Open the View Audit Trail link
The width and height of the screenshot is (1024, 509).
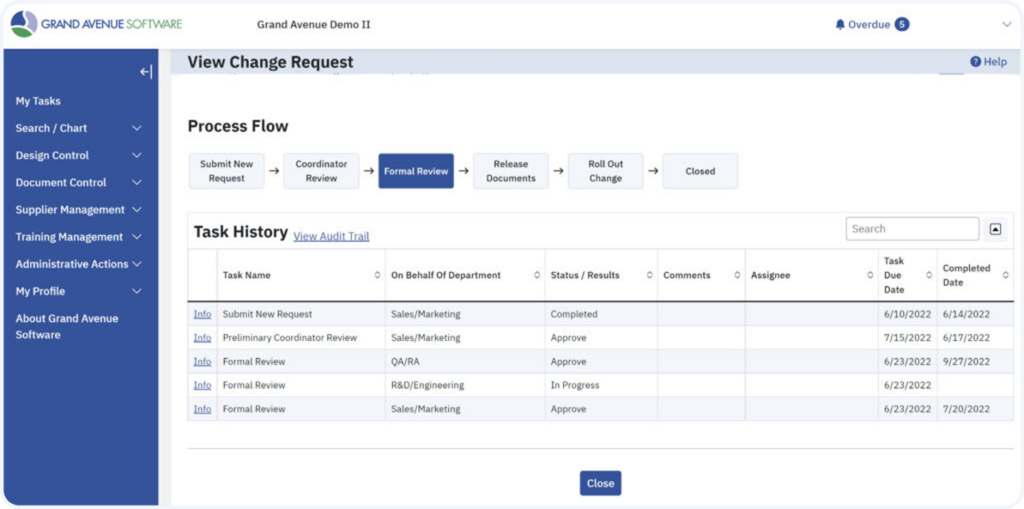331,236
